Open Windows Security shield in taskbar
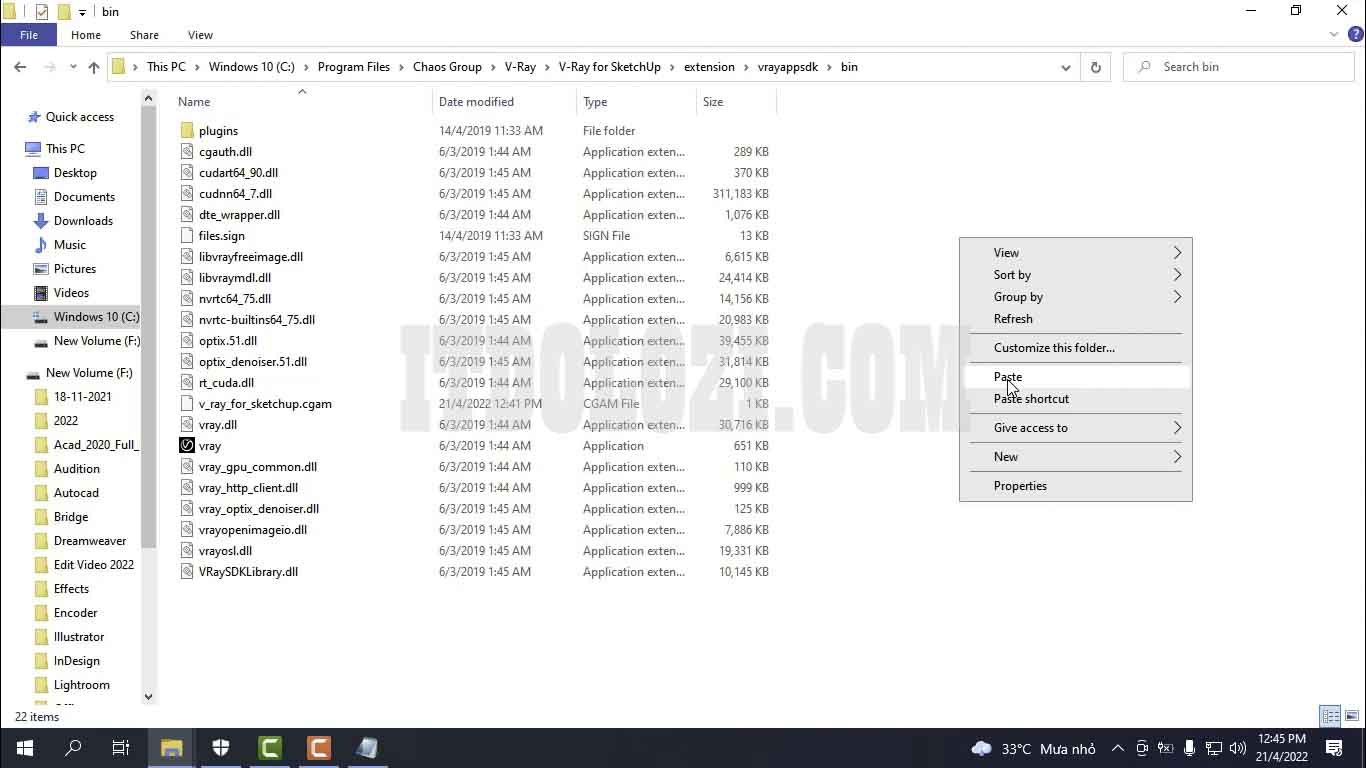This screenshot has width=1366, height=768. tap(221, 748)
